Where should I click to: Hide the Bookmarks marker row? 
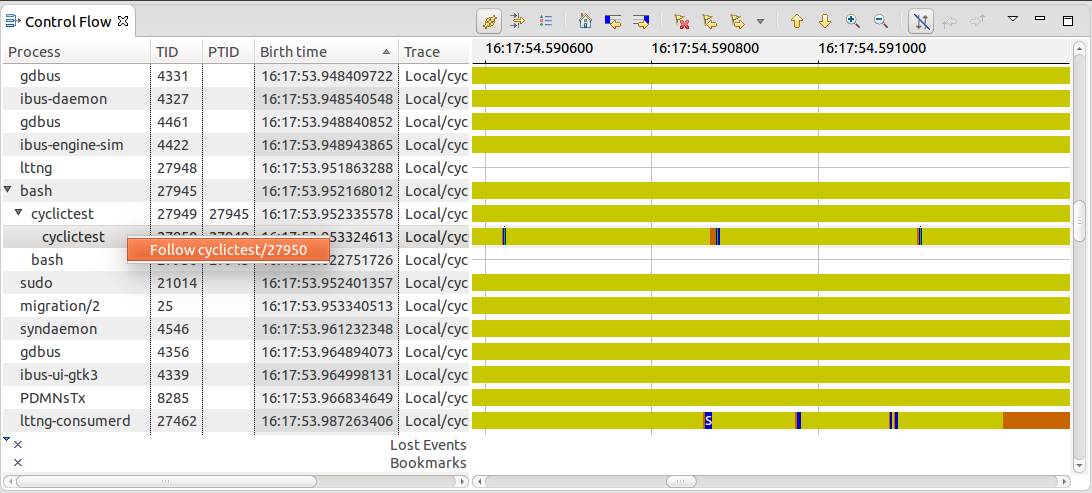17,463
